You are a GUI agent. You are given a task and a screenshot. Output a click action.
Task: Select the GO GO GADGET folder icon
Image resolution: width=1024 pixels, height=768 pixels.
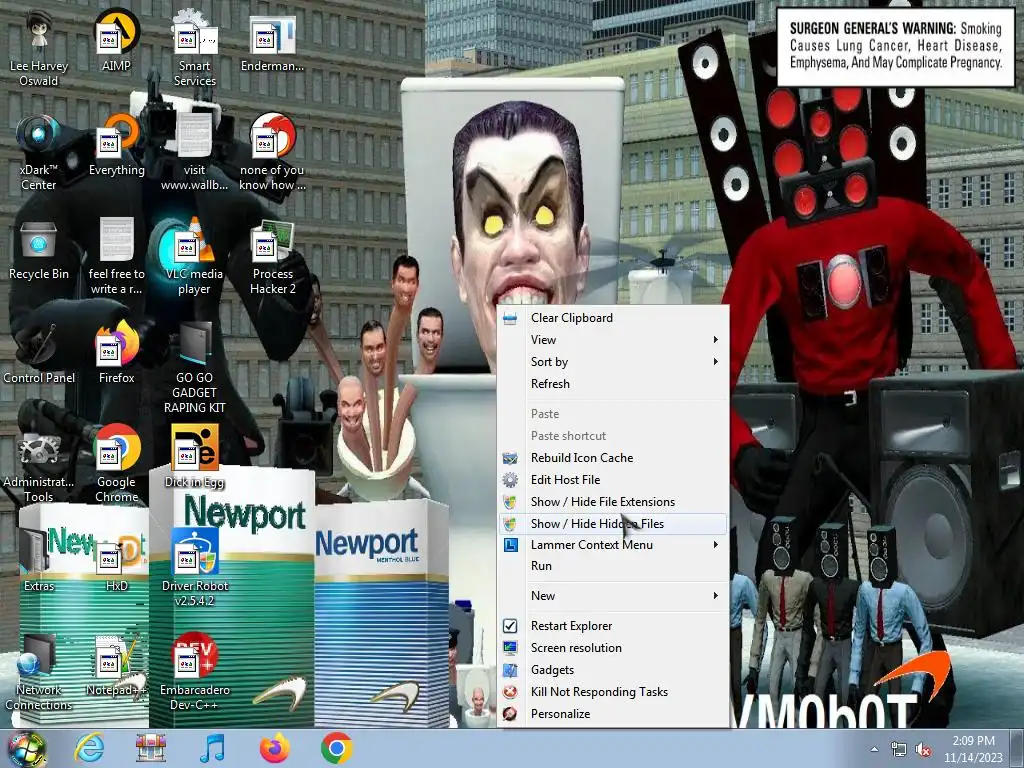(x=195, y=368)
